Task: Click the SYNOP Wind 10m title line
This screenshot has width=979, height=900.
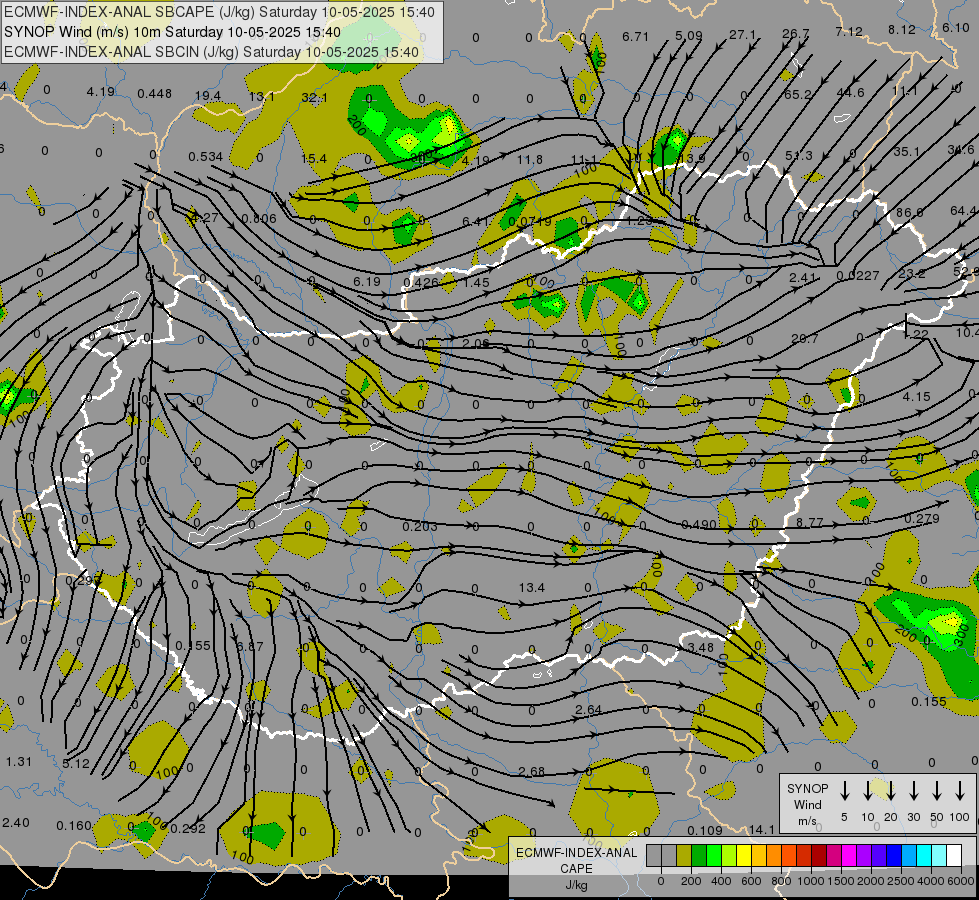Action: [172, 32]
